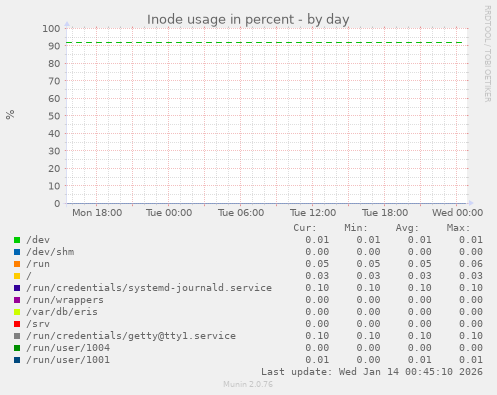This screenshot has width=497, height=395.
Task: Click the Munin 2.0.76 version text
Action: (248, 384)
